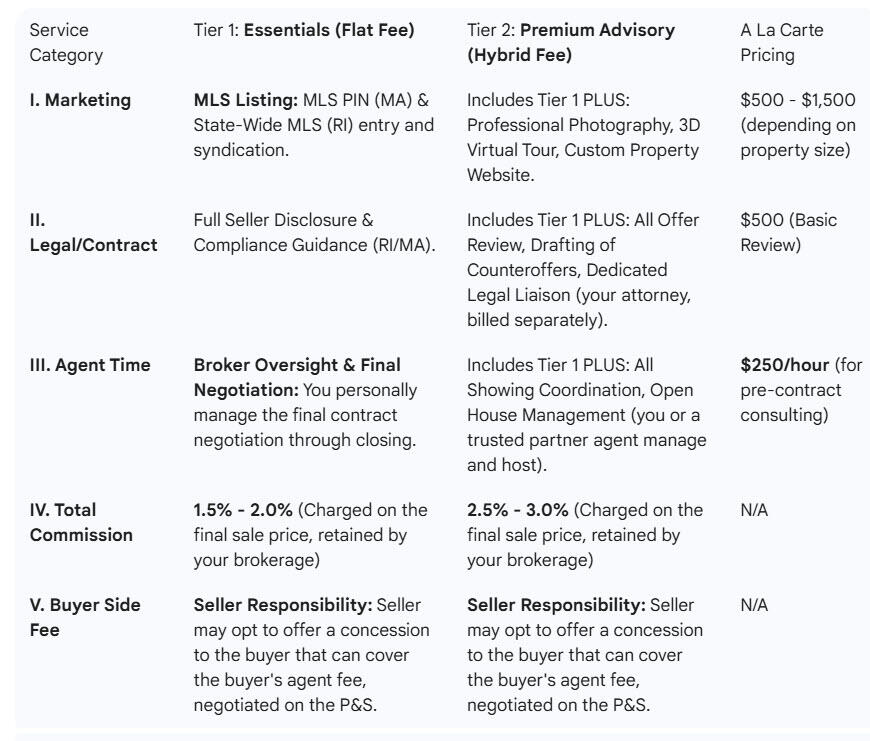Click the Full Seller Disclosure cell

click(x=313, y=232)
